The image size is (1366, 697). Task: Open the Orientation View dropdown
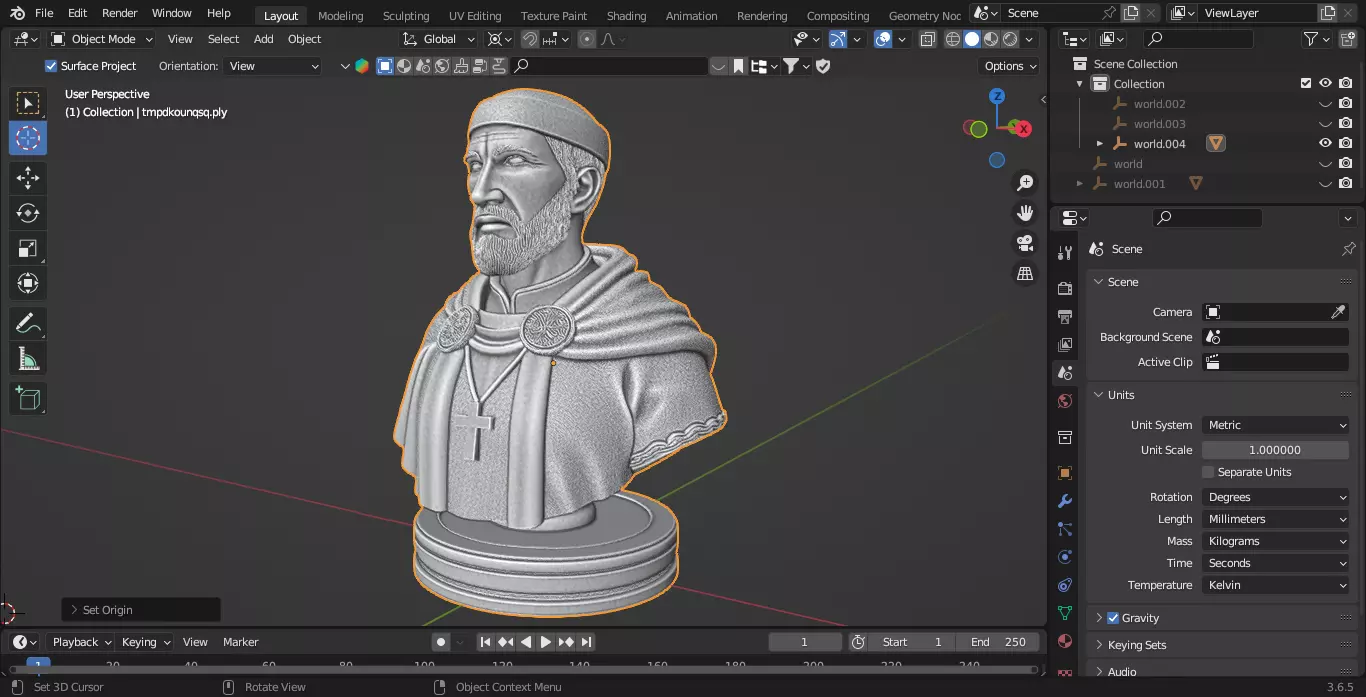point(273,66)
